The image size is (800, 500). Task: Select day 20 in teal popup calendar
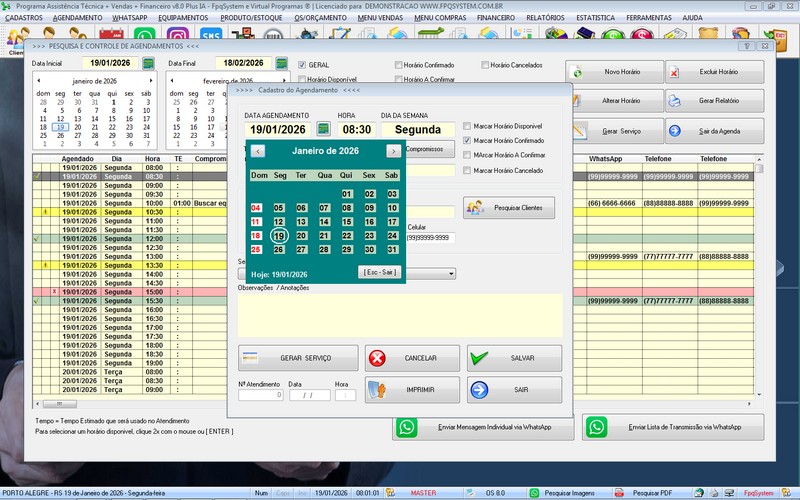[x=302, y=236]
